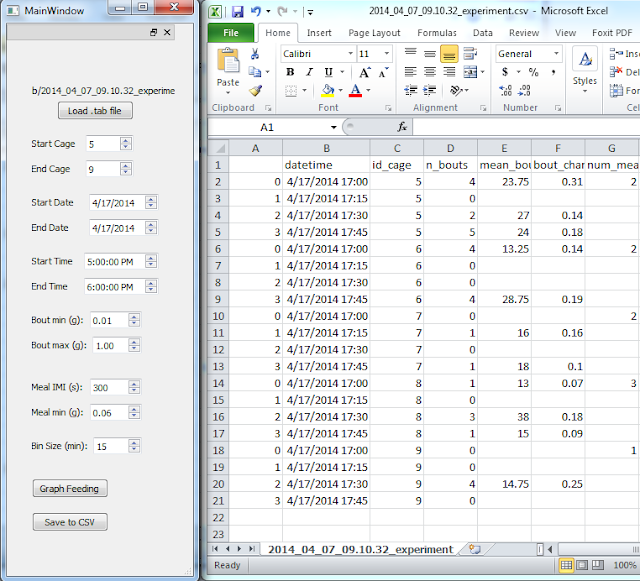This screenshot has width=640, height=581.
Task: Click Middle Align icon
Action: (429, 53)
